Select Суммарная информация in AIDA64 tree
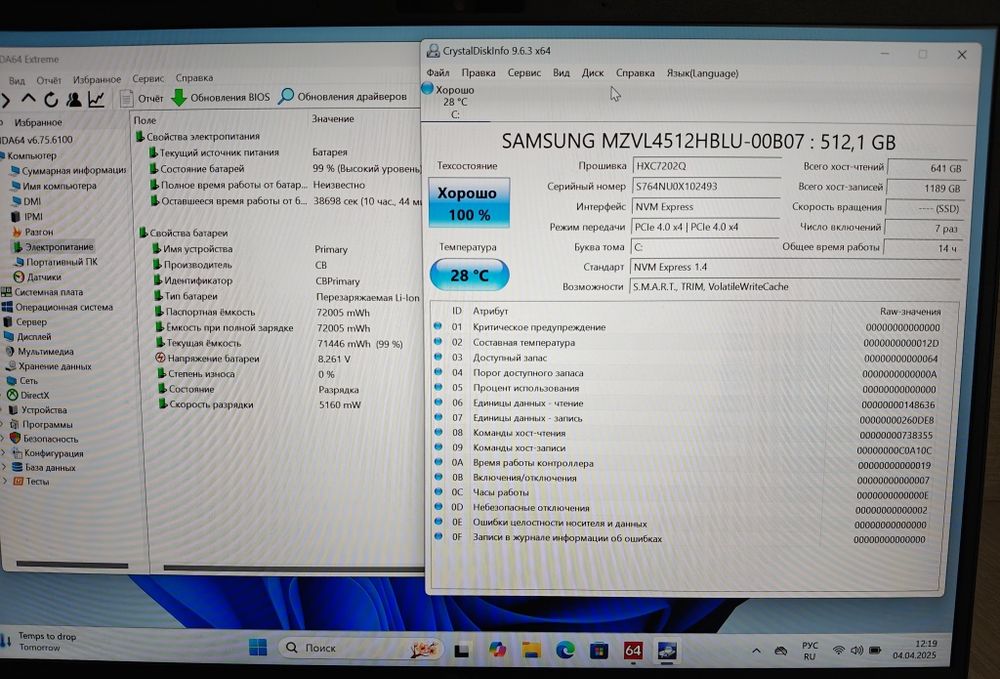1000x679 pixels. tap(68, 170)
